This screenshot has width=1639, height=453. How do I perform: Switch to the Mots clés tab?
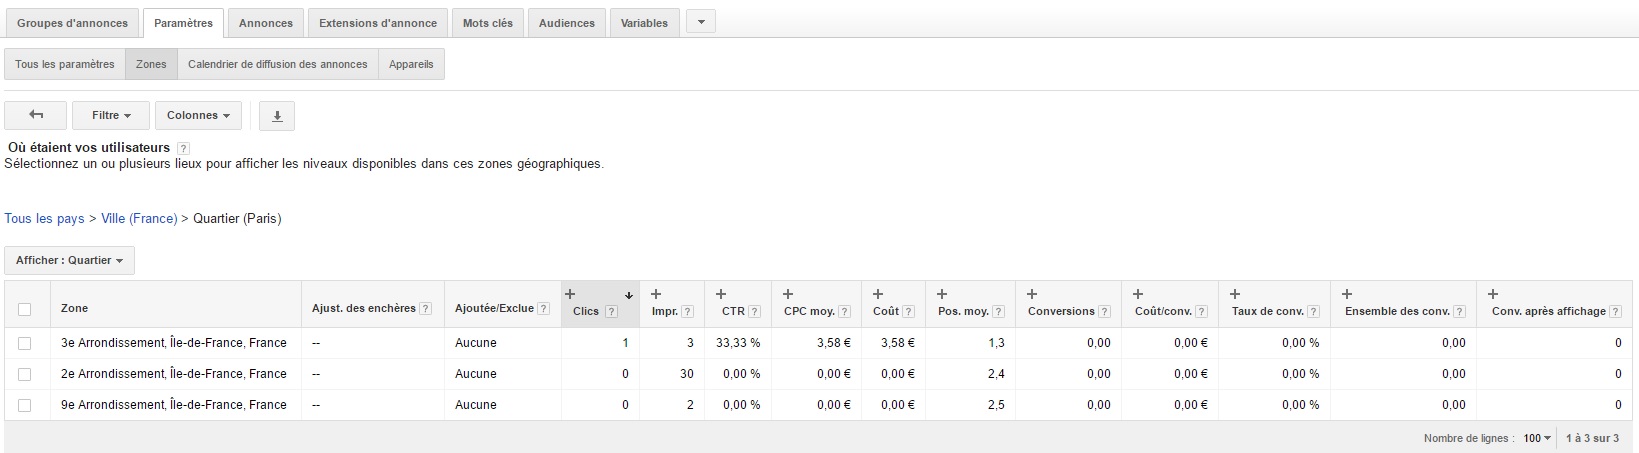487,23
